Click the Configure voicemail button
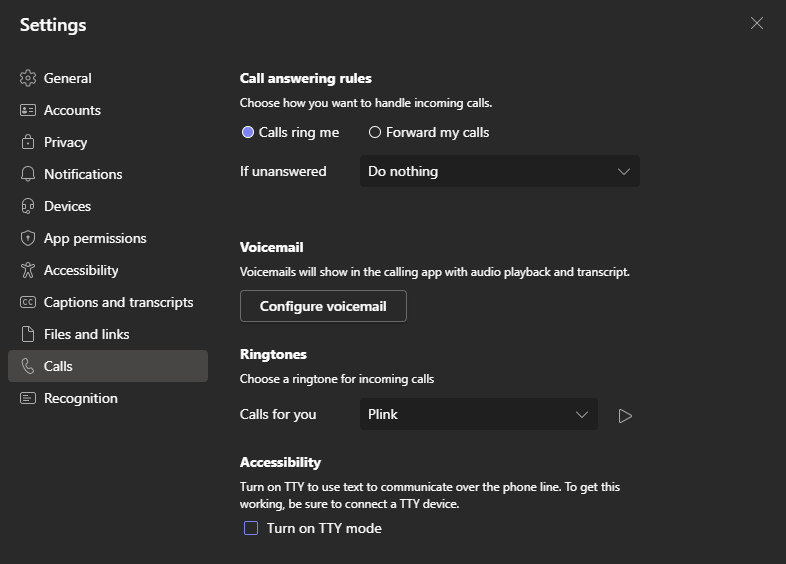This screenshot has width=786, height=564. (x=323, y=306)
